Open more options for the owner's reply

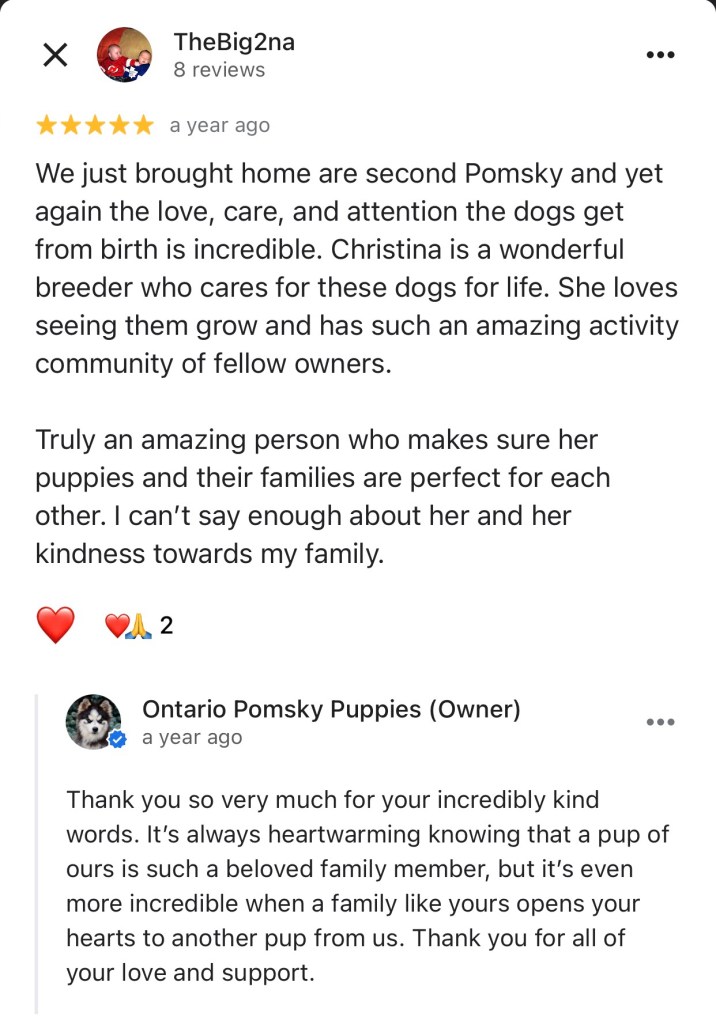pyautogui.click(x=661, y=722)
